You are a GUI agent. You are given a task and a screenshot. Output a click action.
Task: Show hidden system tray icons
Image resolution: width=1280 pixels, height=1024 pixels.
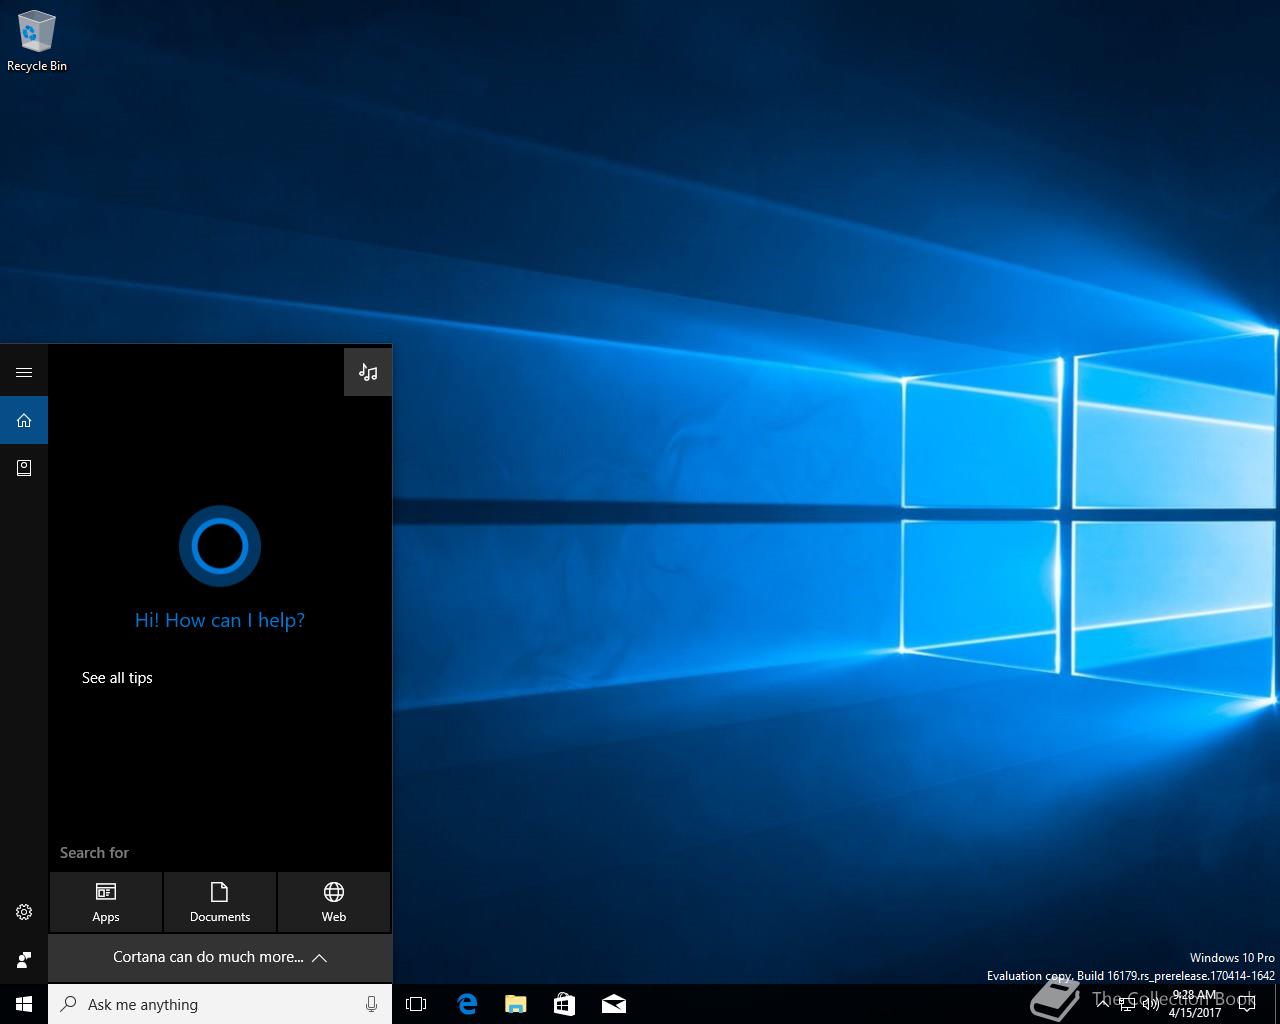pyautogui.click(x=1102, y=1004)
